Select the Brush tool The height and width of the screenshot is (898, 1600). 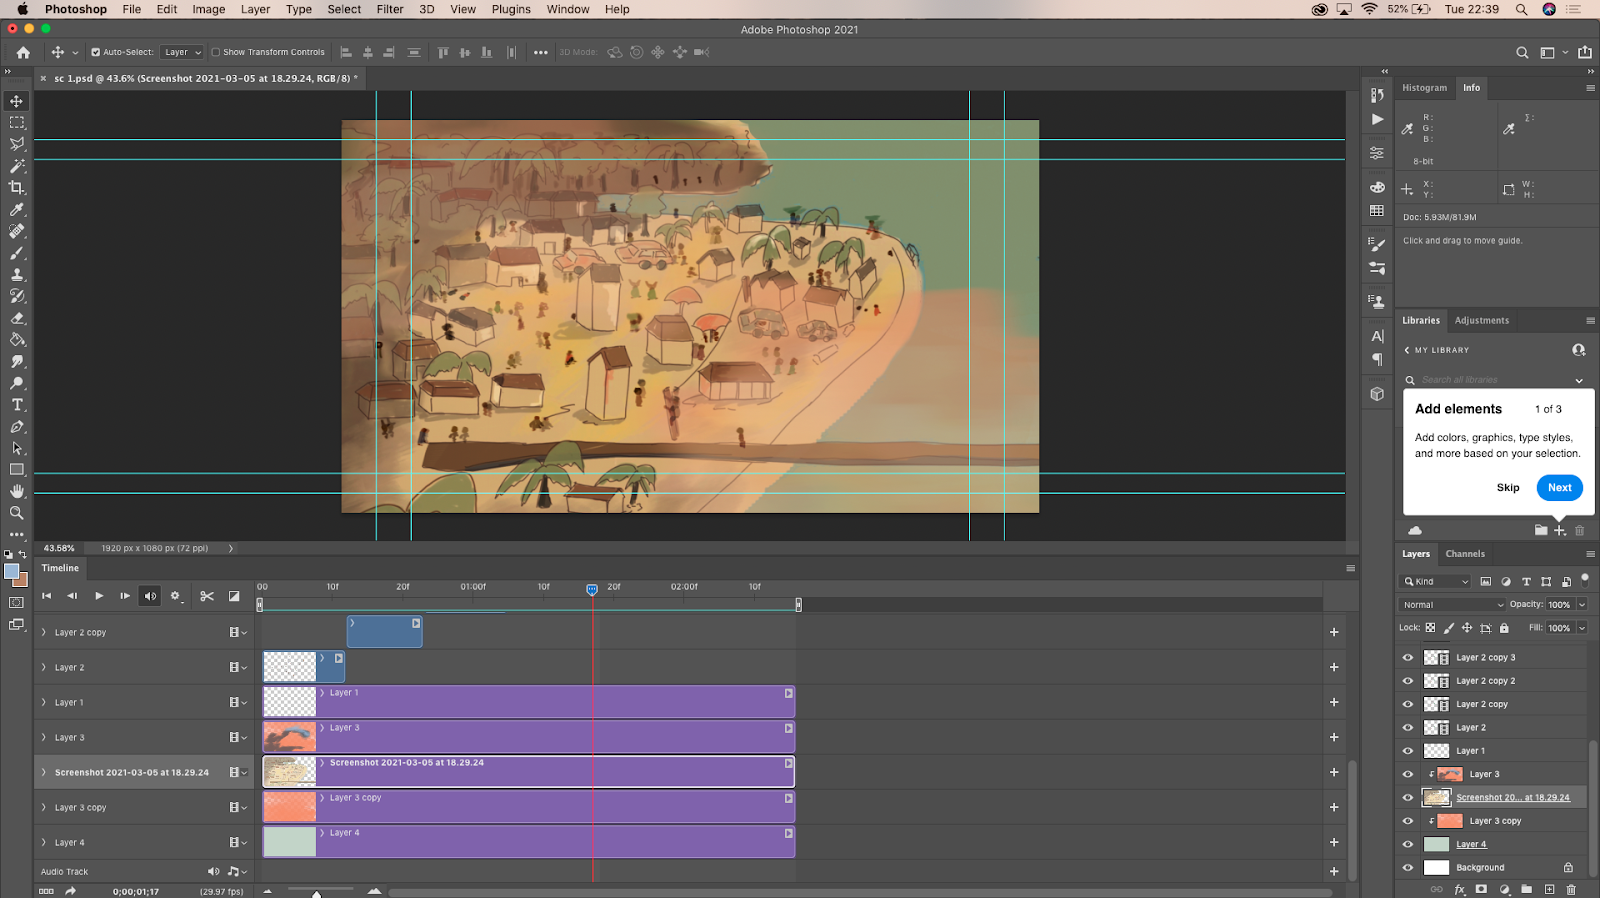point(17,253)
